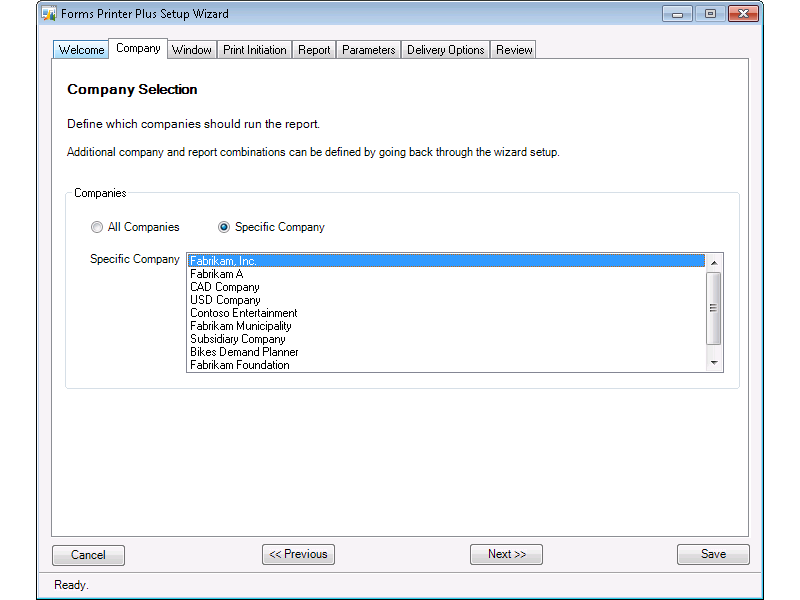This screenshot has width=800, height=600.
Task: Maximize the Setup Wizard window
Action: coord(710,14)
